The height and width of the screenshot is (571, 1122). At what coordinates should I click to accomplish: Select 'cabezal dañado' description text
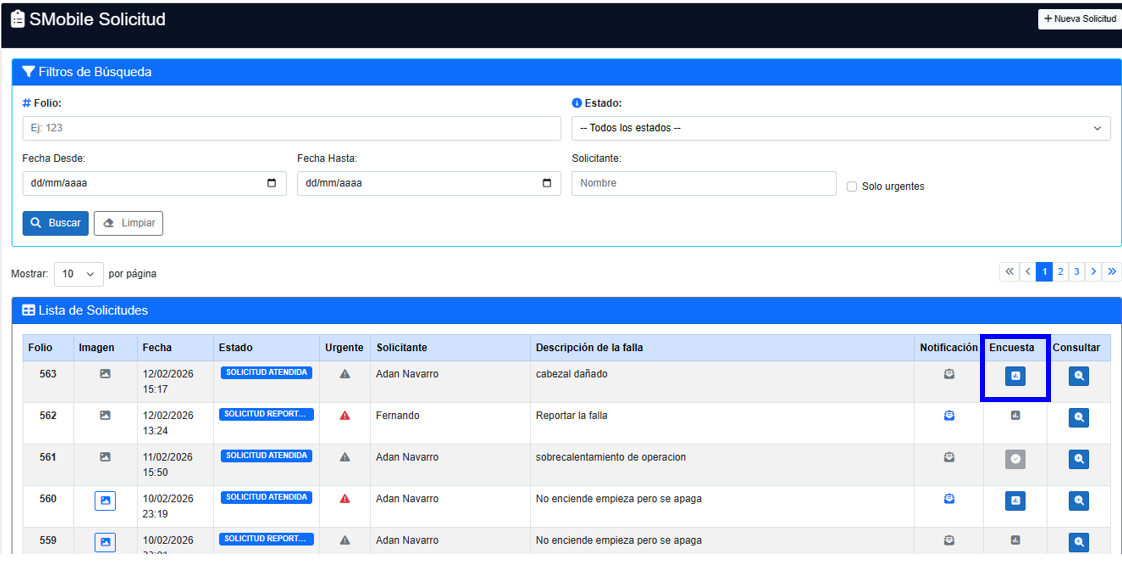[x=571, y=374]
